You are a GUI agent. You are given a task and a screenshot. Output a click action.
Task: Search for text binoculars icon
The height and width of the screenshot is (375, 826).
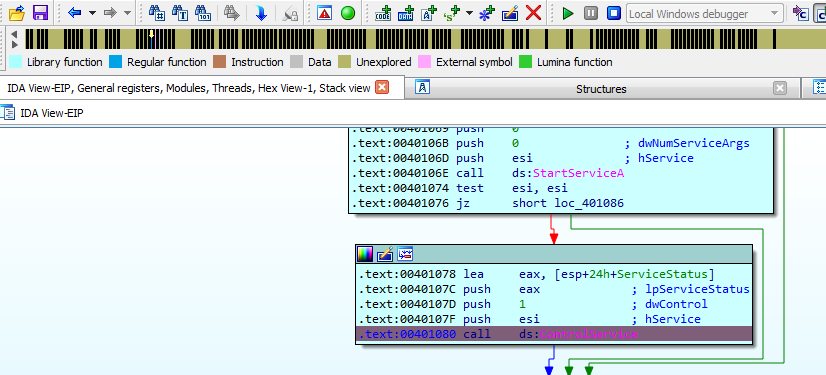180,13
